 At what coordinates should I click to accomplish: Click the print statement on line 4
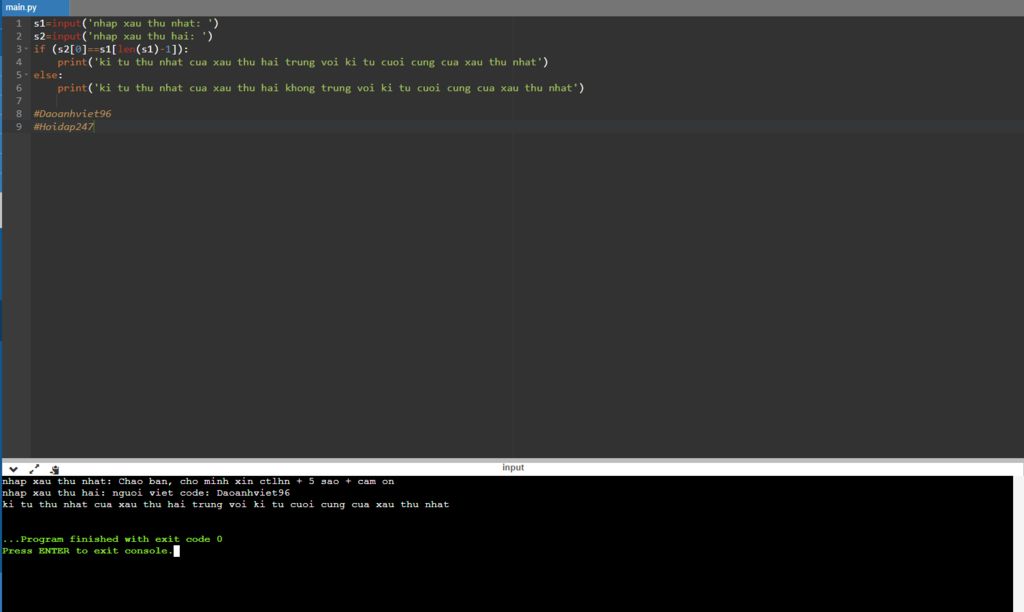pyautogui.click(x=302, y=62)
